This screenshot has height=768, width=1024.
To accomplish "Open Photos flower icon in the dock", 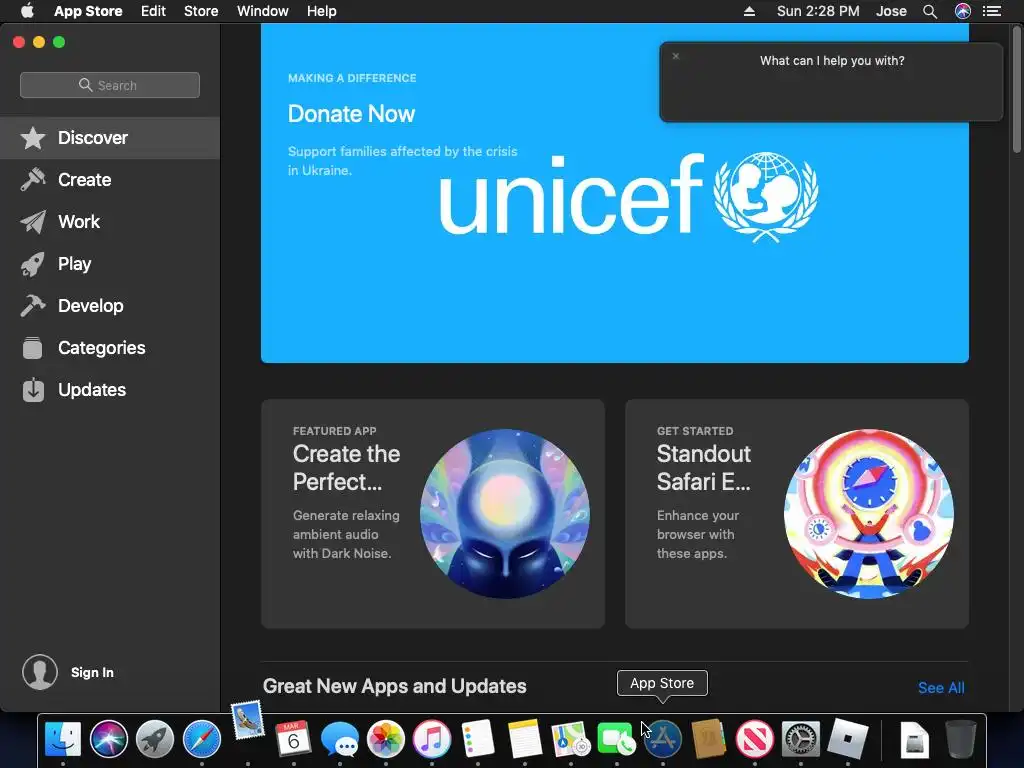I will [x=386, y=739].
